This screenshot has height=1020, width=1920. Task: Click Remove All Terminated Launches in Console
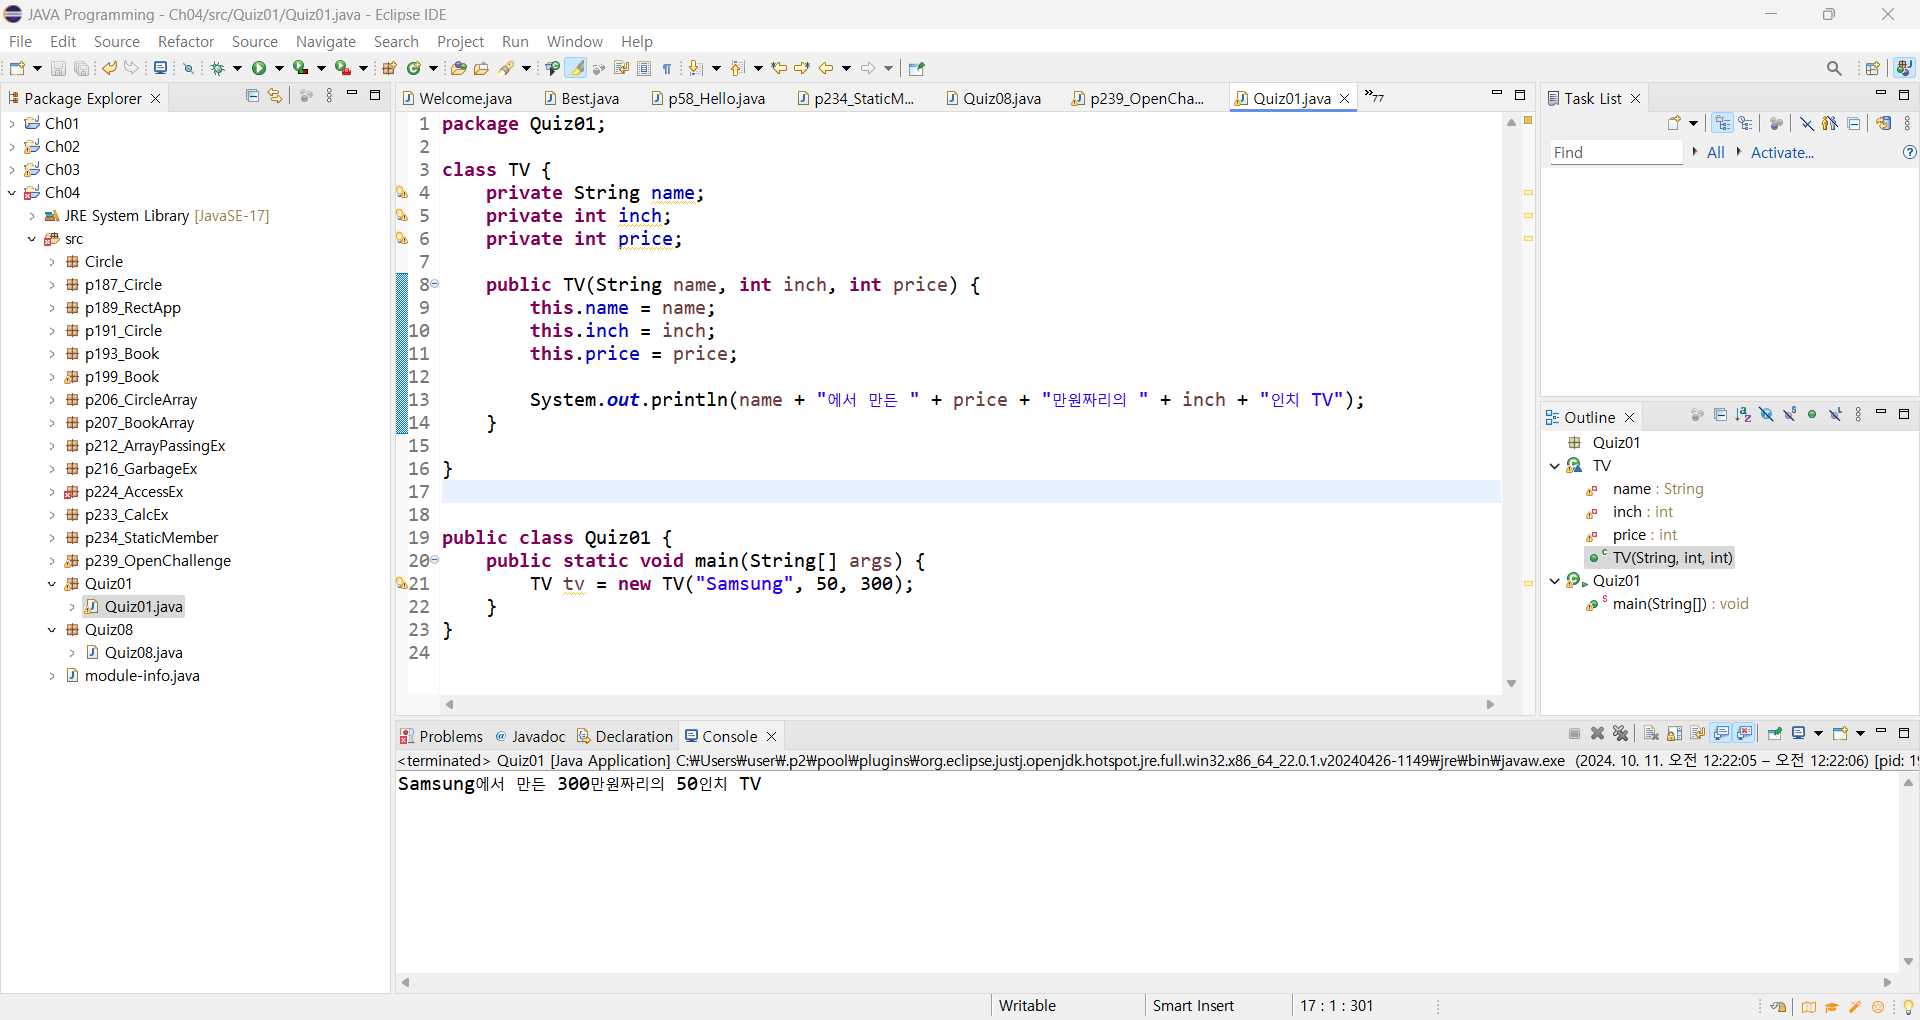(1621, 733)
